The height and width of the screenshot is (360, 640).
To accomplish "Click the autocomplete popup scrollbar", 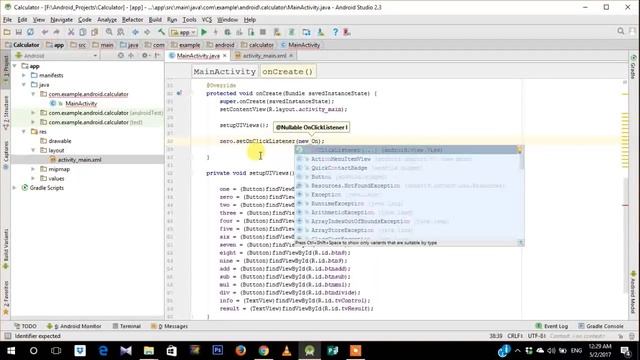I will (521, 159).
